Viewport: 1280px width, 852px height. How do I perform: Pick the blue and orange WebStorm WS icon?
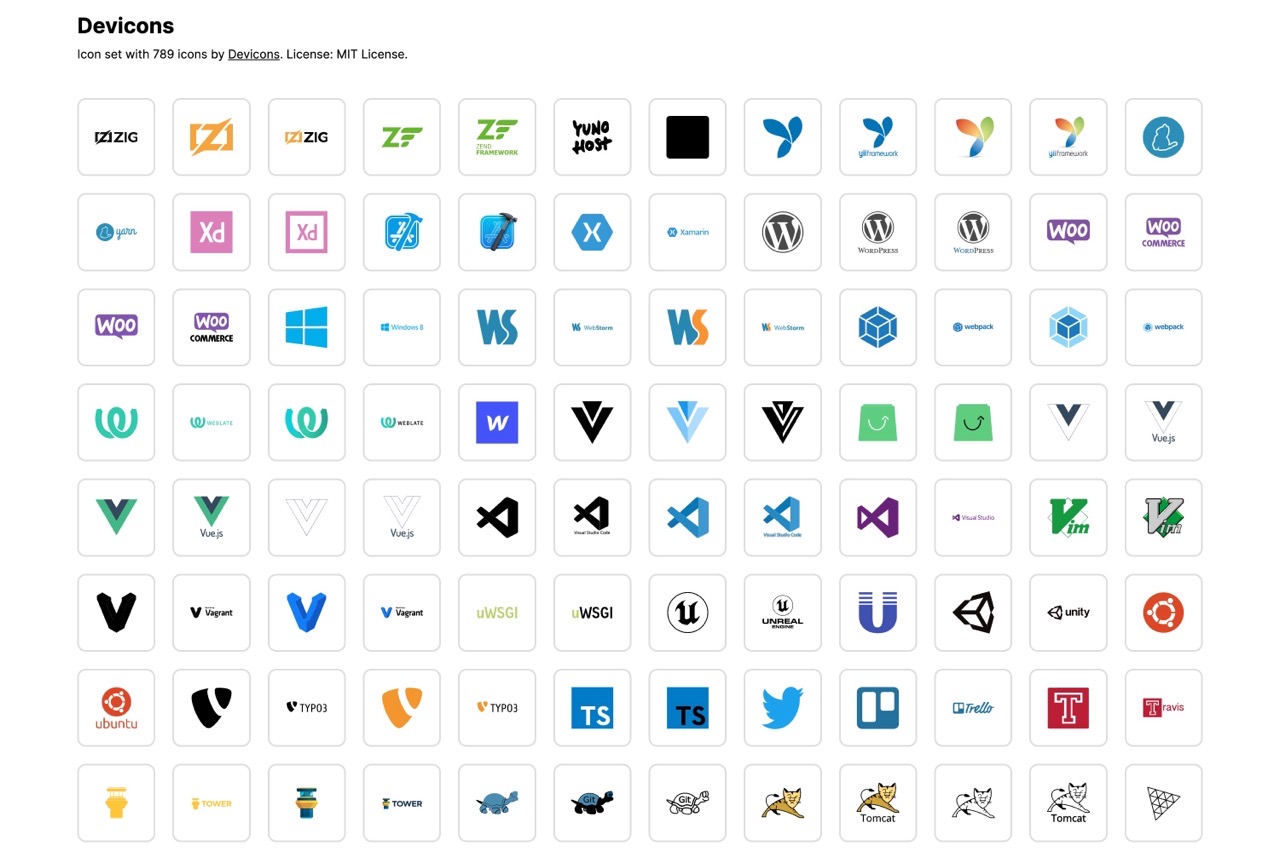coord(688,327)
